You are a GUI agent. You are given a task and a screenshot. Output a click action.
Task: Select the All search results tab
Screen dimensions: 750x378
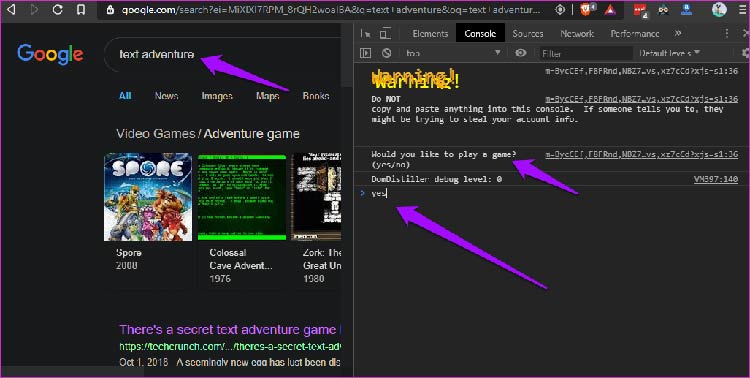pyautogui.click(x=125, y=96)
